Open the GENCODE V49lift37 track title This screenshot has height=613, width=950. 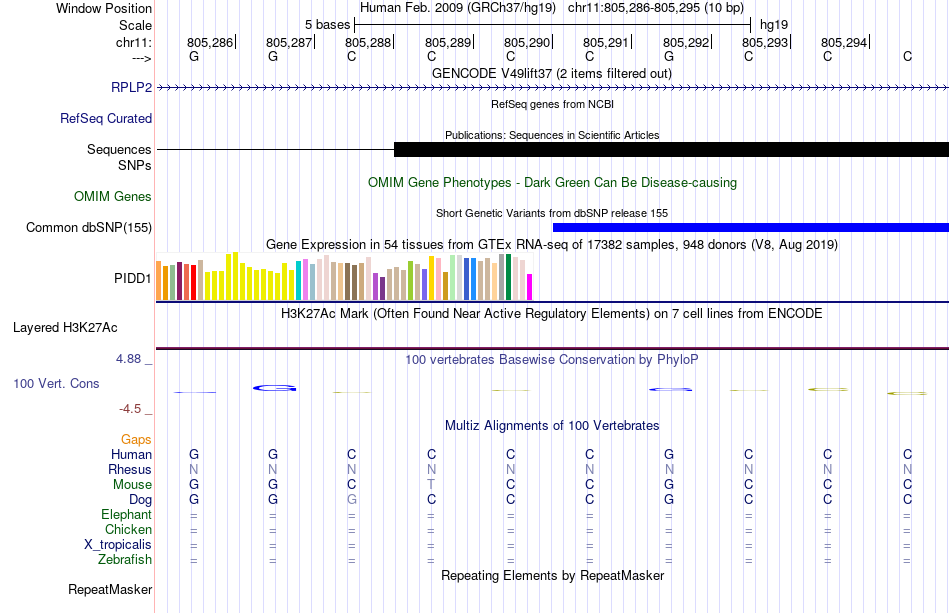(x=552, y=73)
